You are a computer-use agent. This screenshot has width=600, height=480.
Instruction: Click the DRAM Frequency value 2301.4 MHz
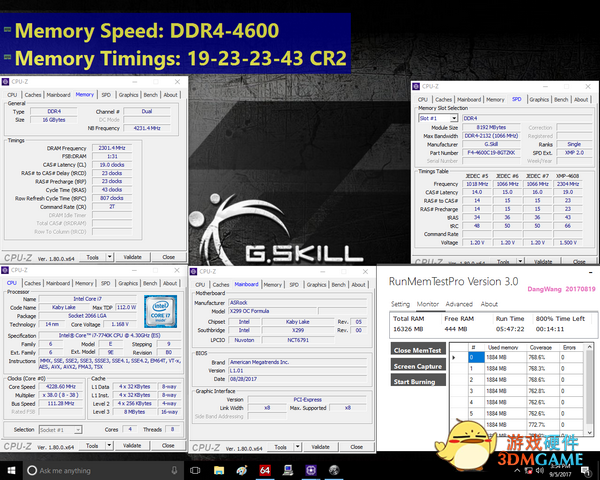(x=112, y=148)
